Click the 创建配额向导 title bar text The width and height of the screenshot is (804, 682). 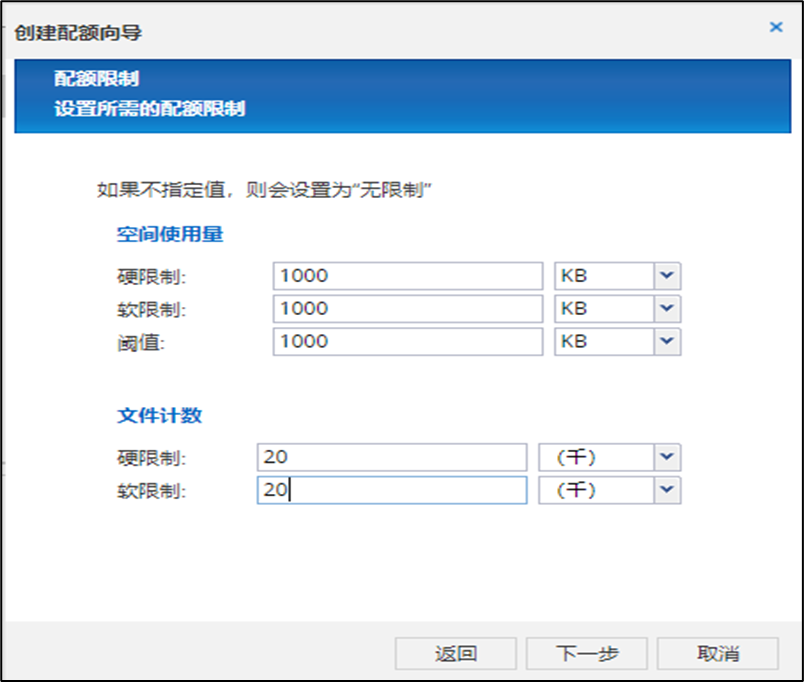pos(78,33)
